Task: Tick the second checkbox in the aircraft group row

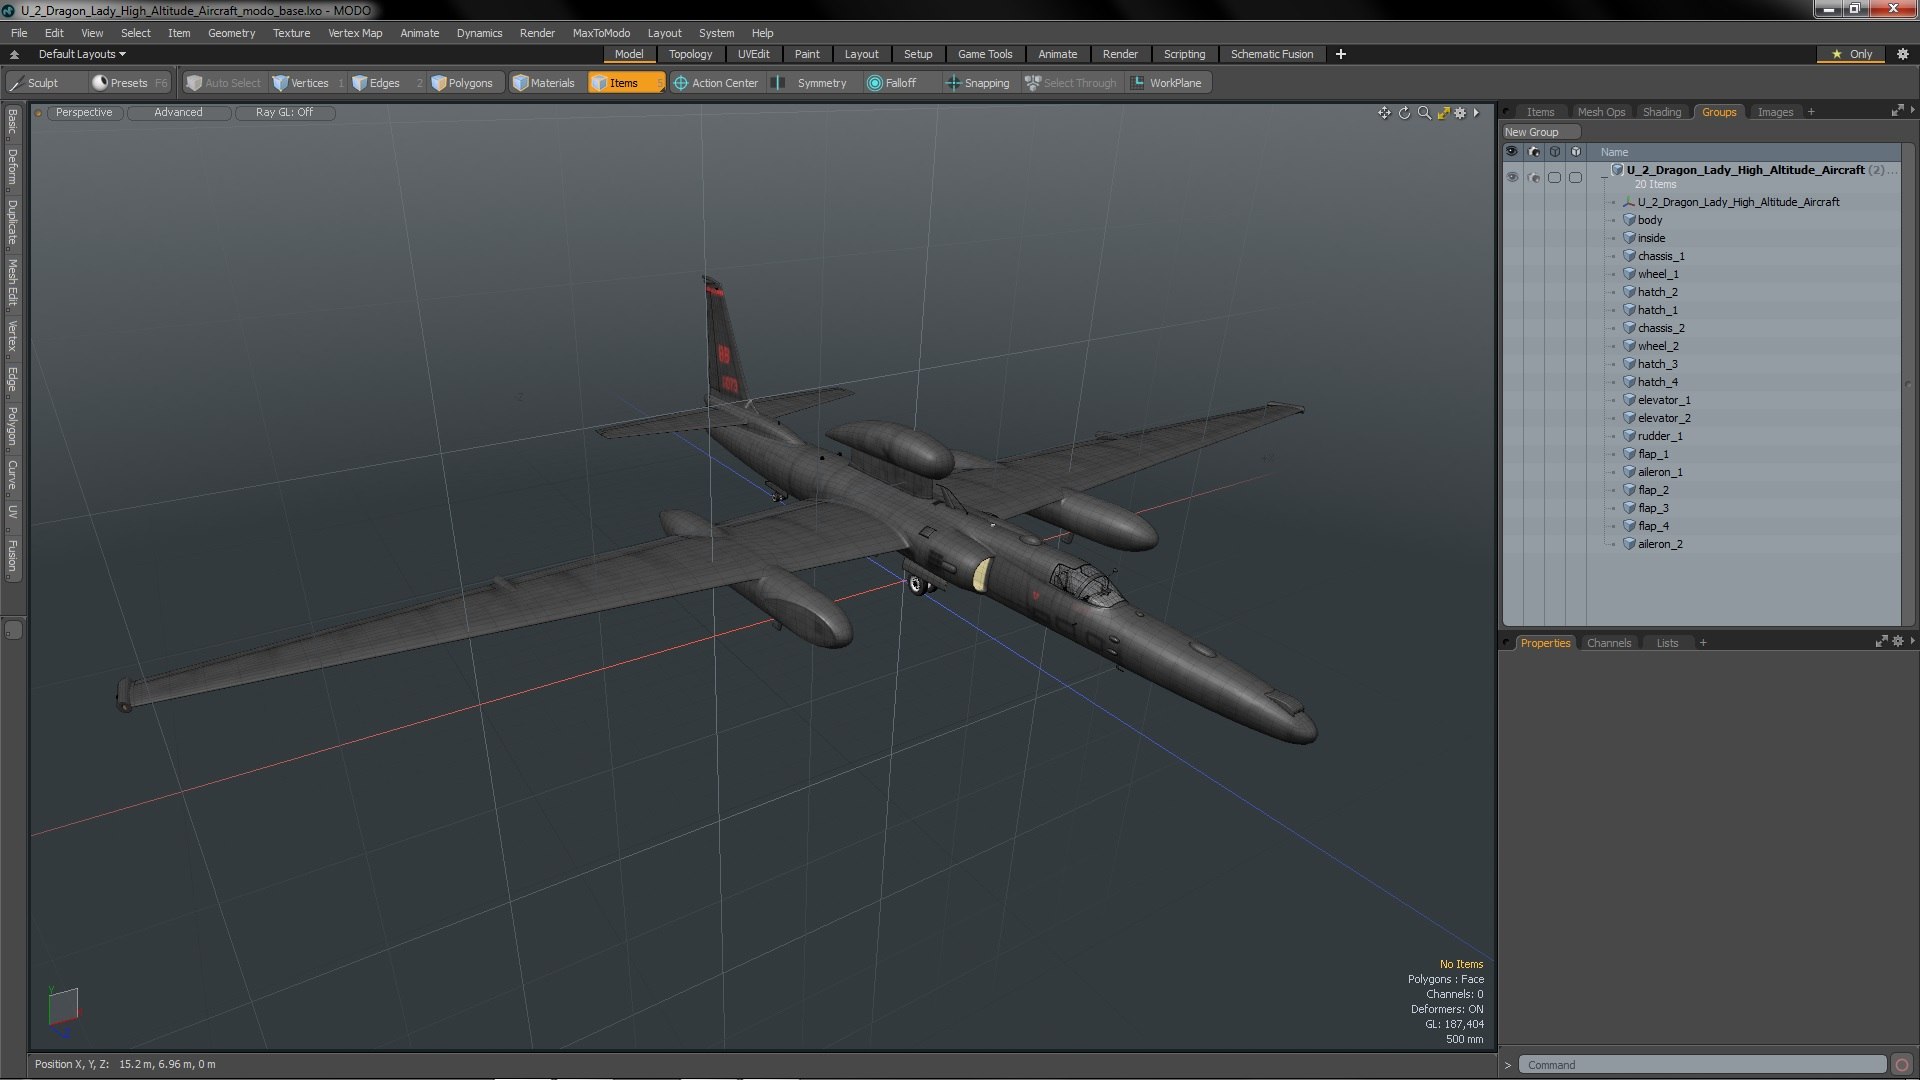Action: point(1575,177)
